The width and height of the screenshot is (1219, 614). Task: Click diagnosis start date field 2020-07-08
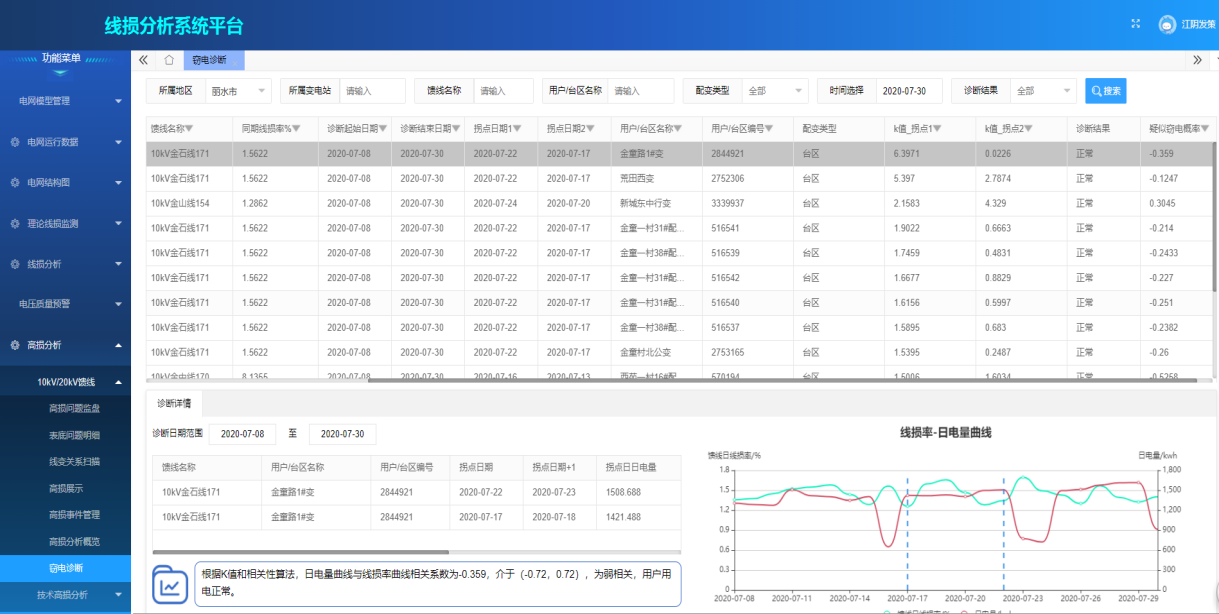[242, 434]
